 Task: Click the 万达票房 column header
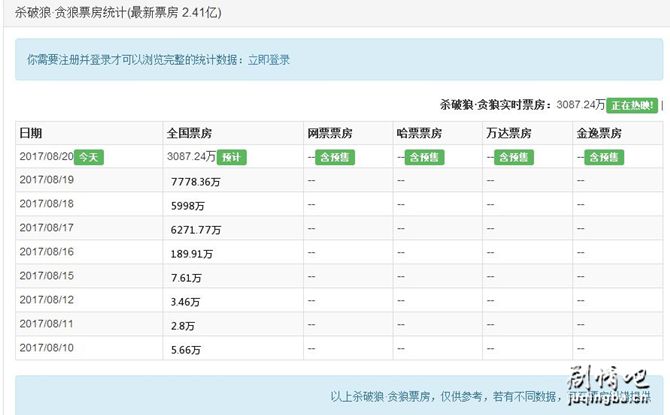509,134
